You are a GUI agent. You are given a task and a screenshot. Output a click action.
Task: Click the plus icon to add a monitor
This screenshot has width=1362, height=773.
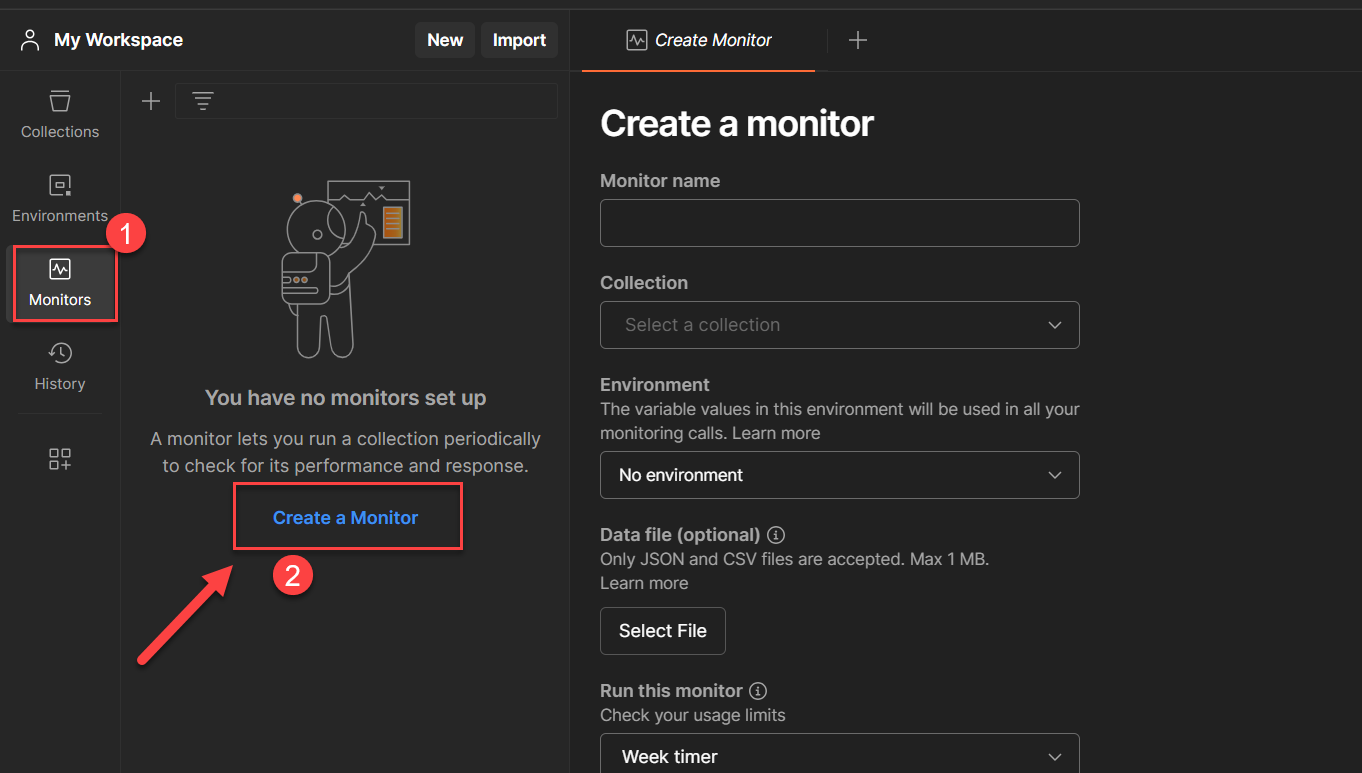150,100
